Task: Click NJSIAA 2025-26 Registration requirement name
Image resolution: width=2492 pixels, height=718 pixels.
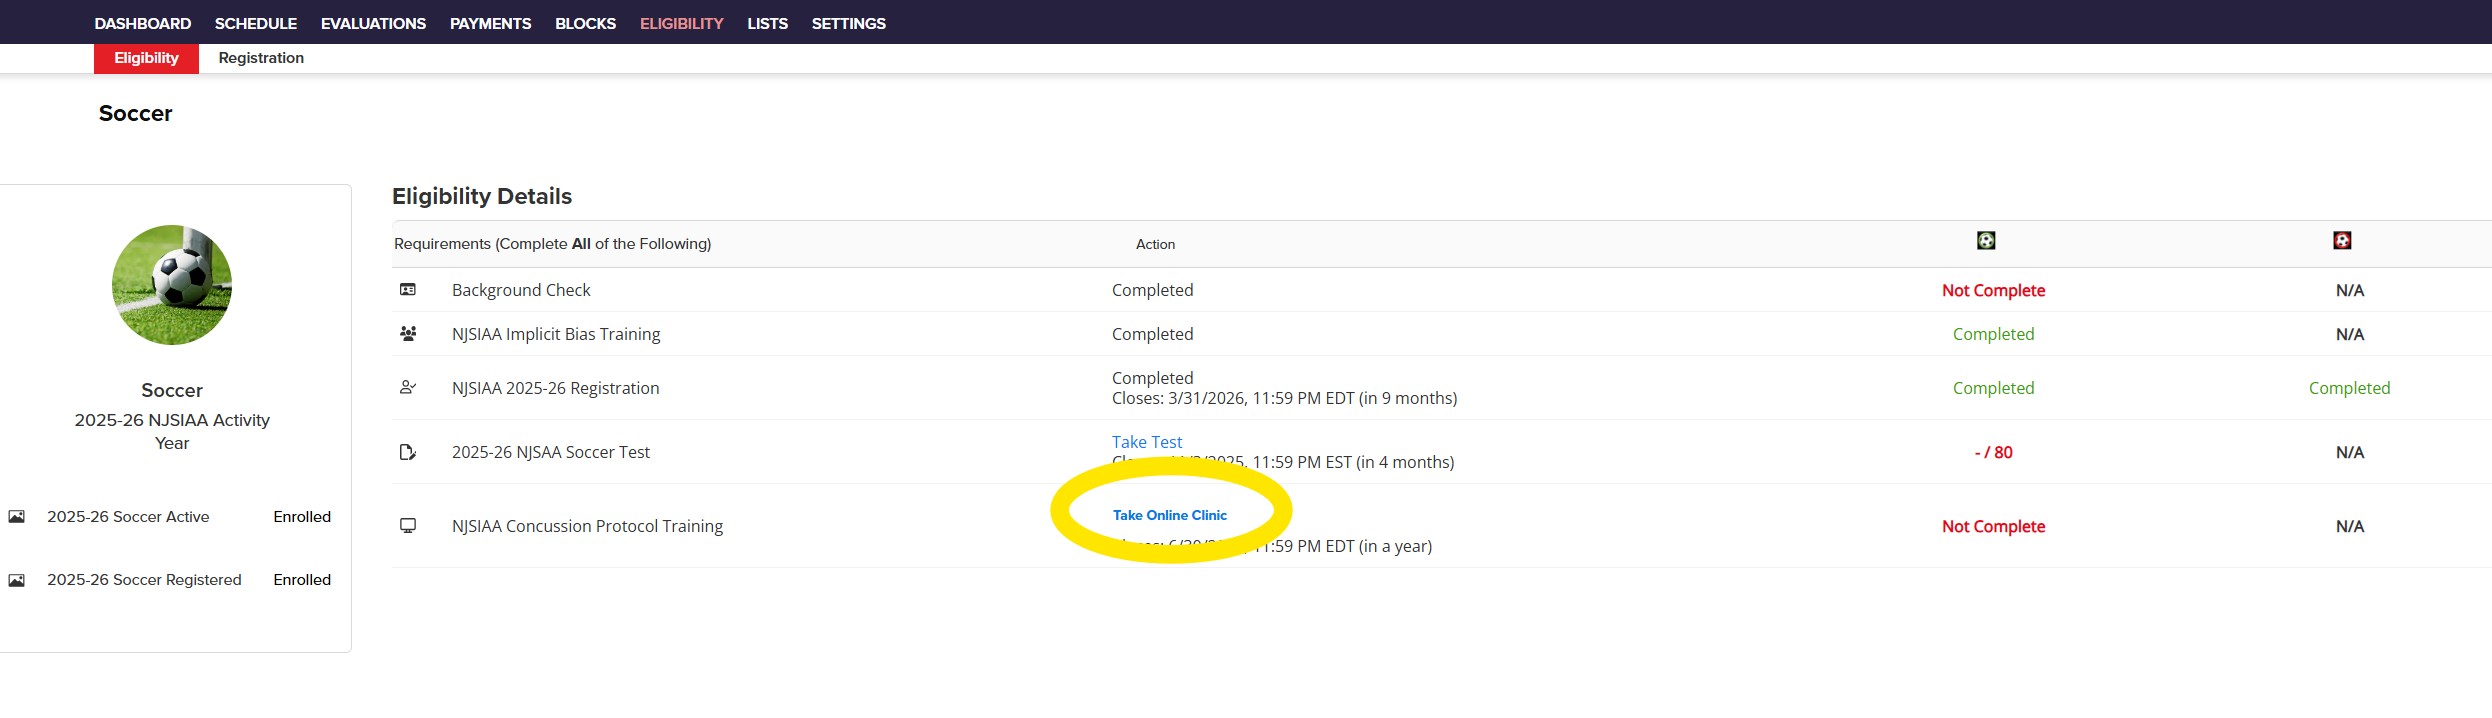Action: pos(555,388)
